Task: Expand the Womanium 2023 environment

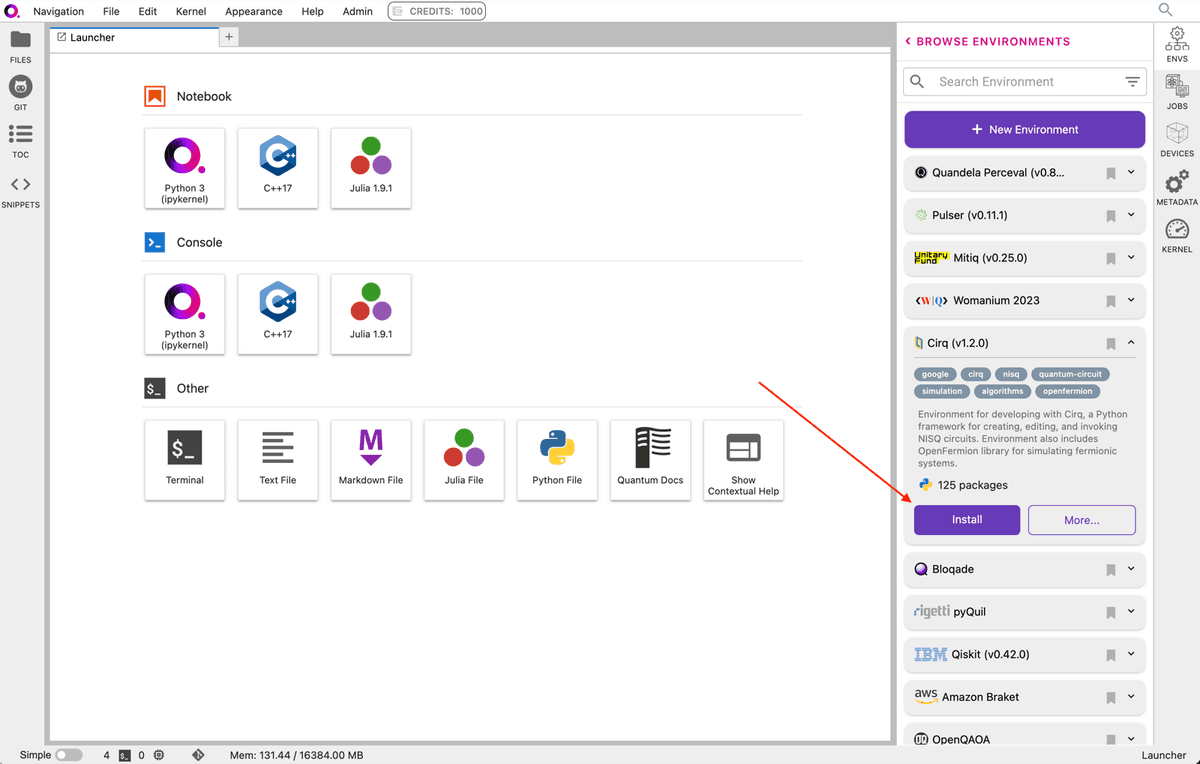Action: pyautogui.click(x=1131, y=300)
